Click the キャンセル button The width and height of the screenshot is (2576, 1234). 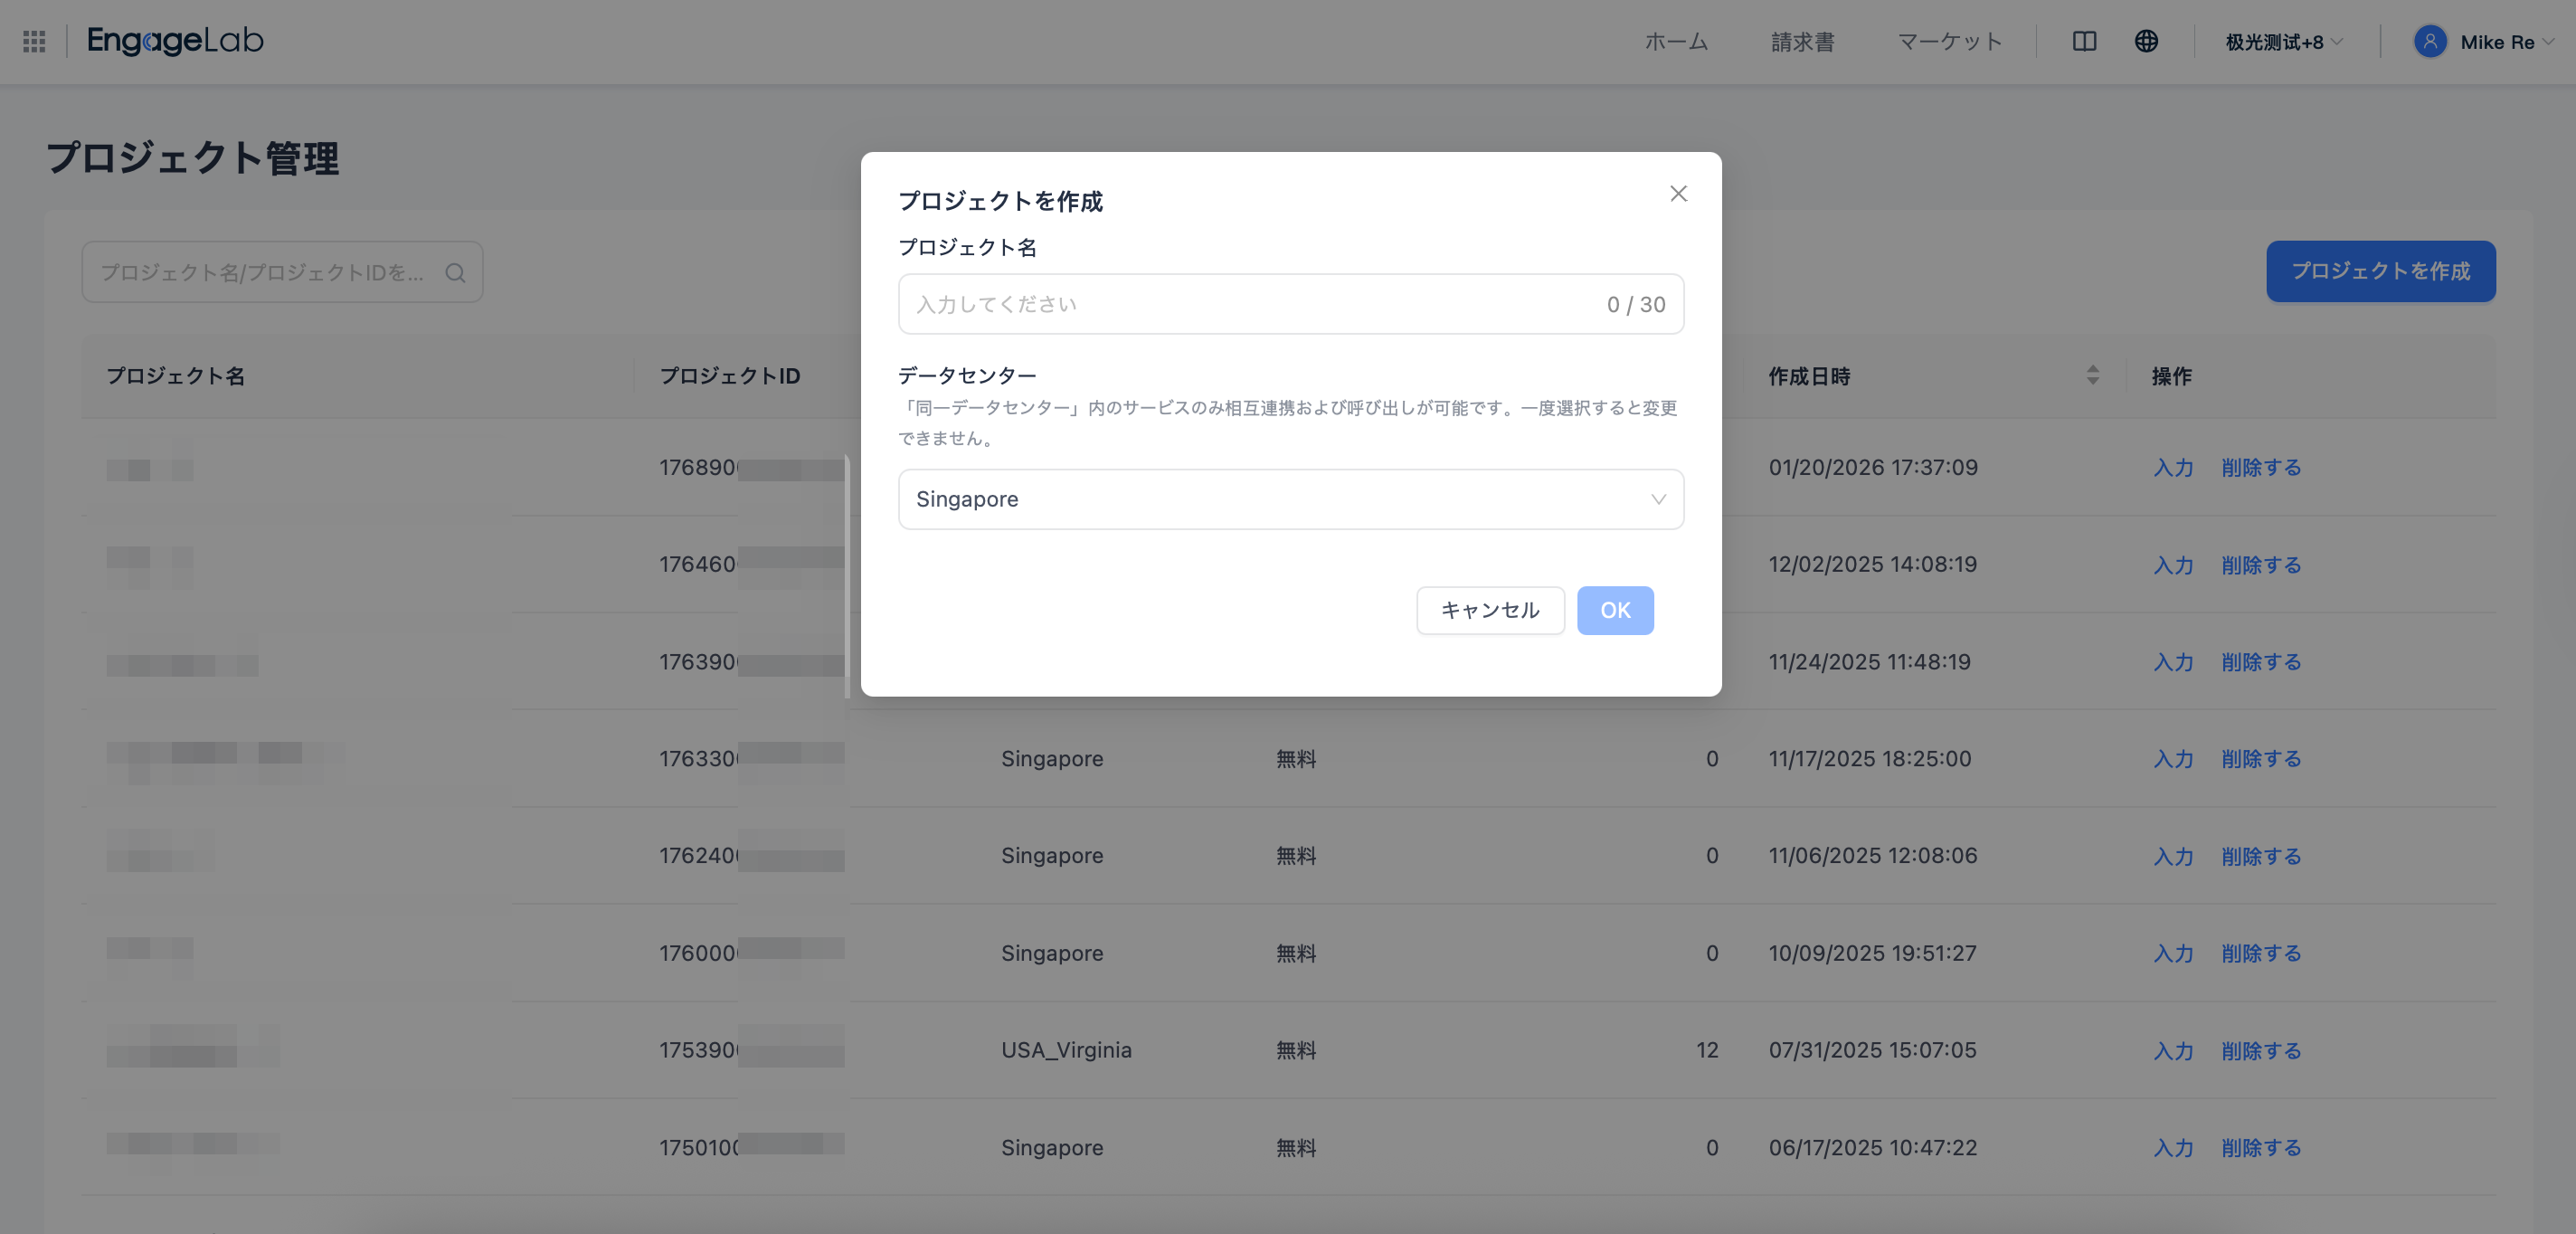click(x=1489, y=610)
